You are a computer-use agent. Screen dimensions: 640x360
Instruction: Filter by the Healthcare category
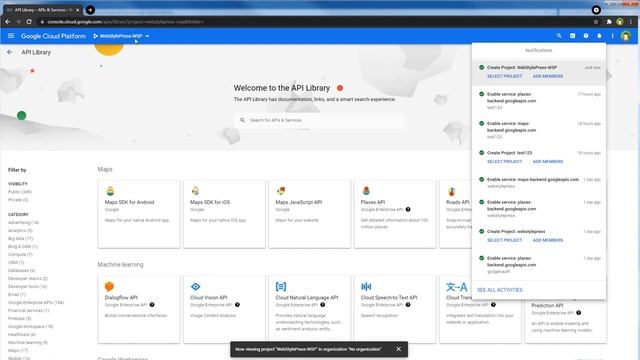pyautogui.click(x=22, y=334)
